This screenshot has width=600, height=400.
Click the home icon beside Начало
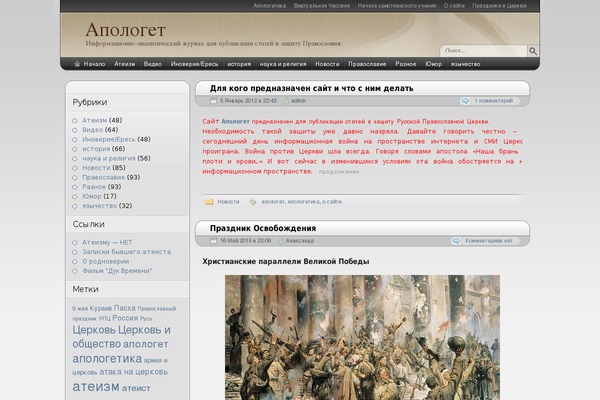pyautogui.click(x=77, y=64)
